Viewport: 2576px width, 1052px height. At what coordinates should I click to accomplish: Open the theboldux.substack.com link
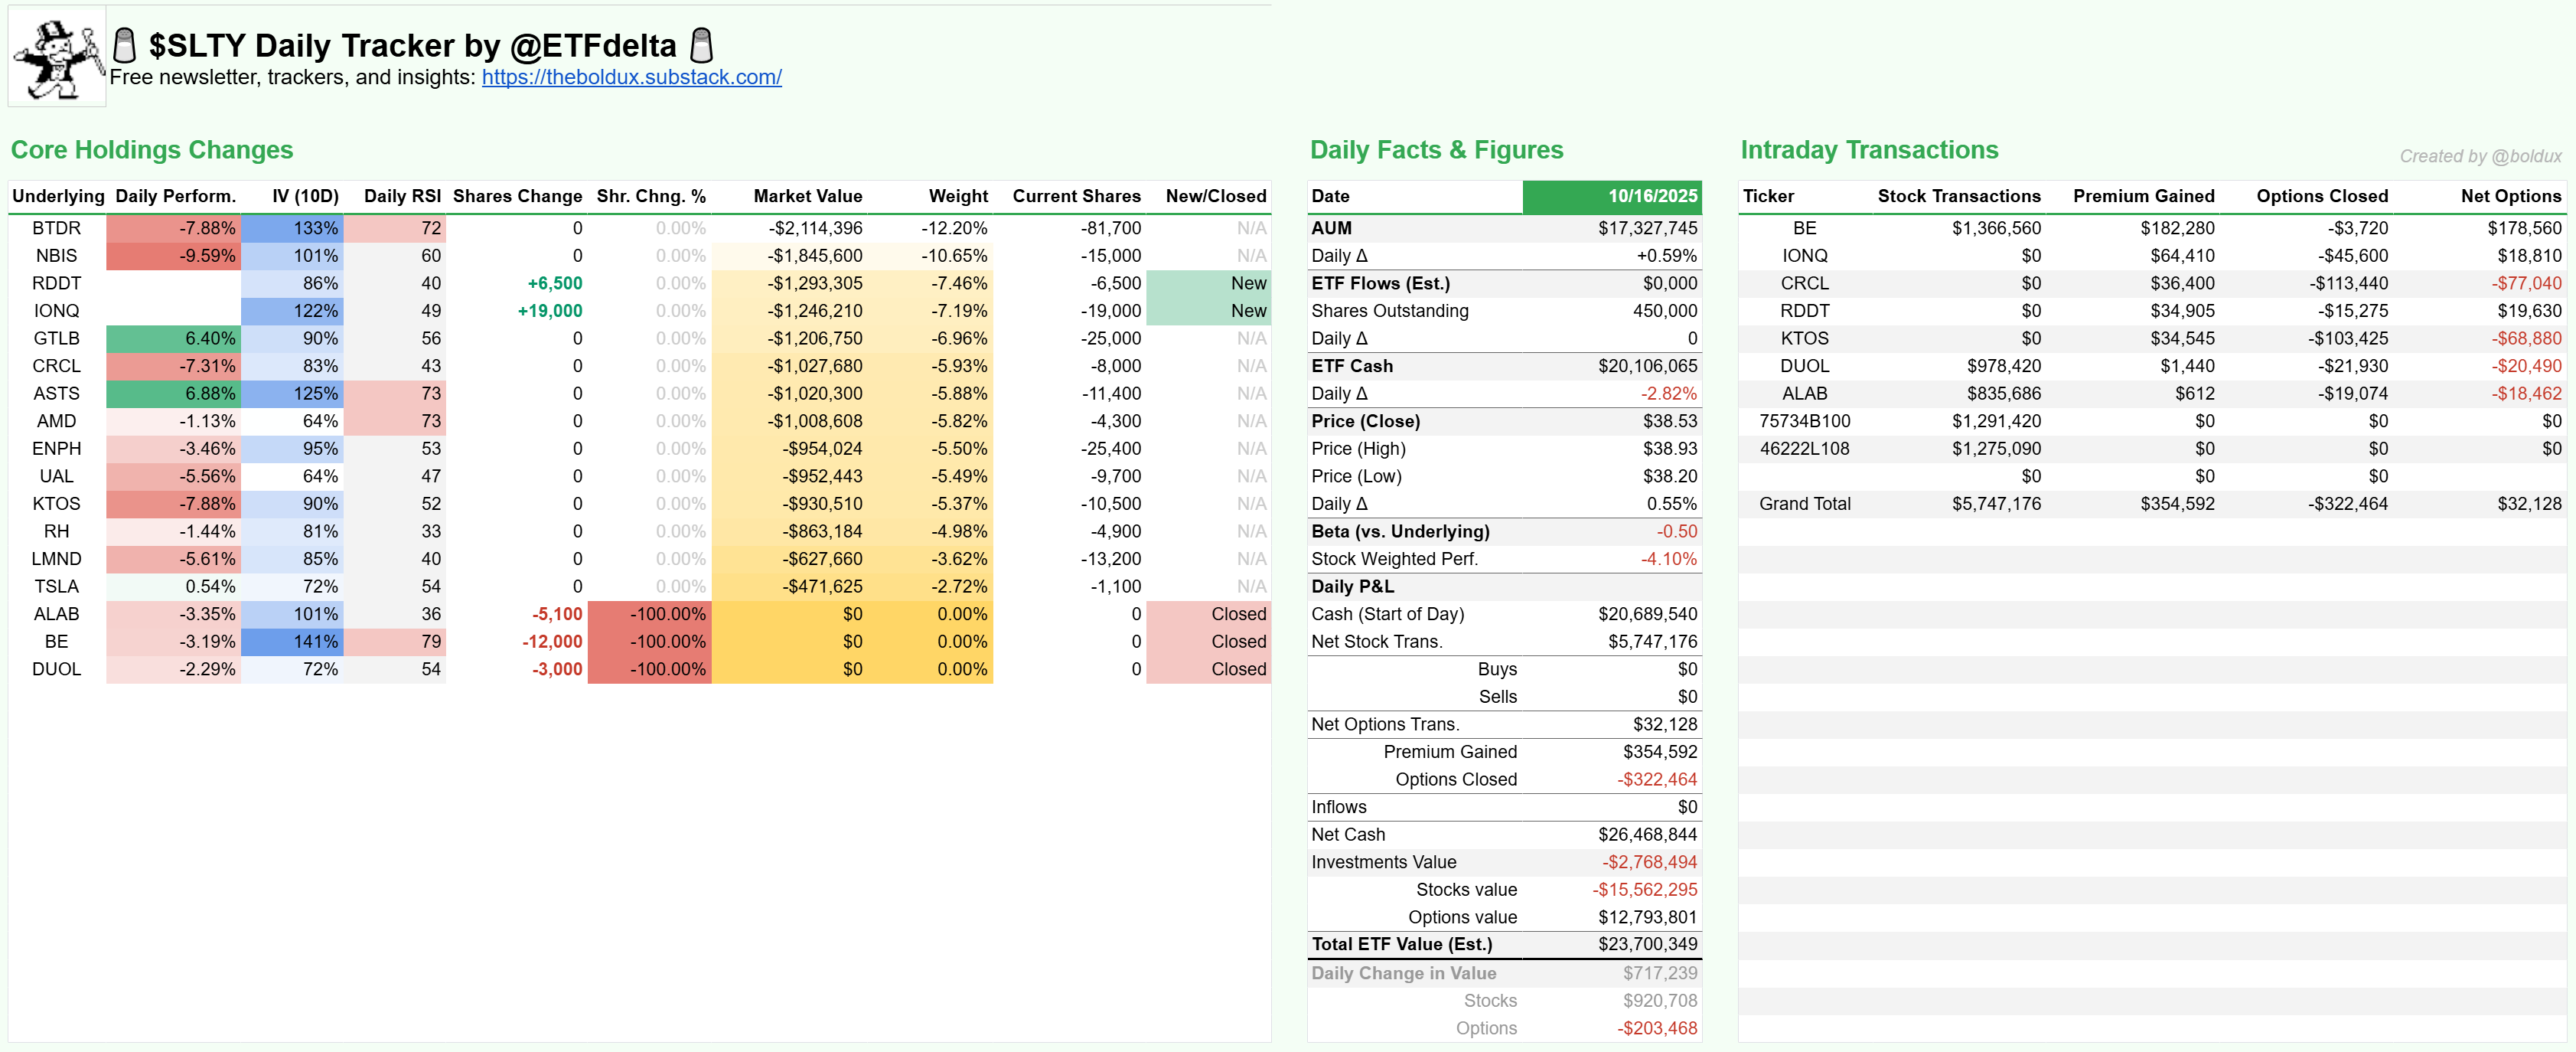[631, 77]
